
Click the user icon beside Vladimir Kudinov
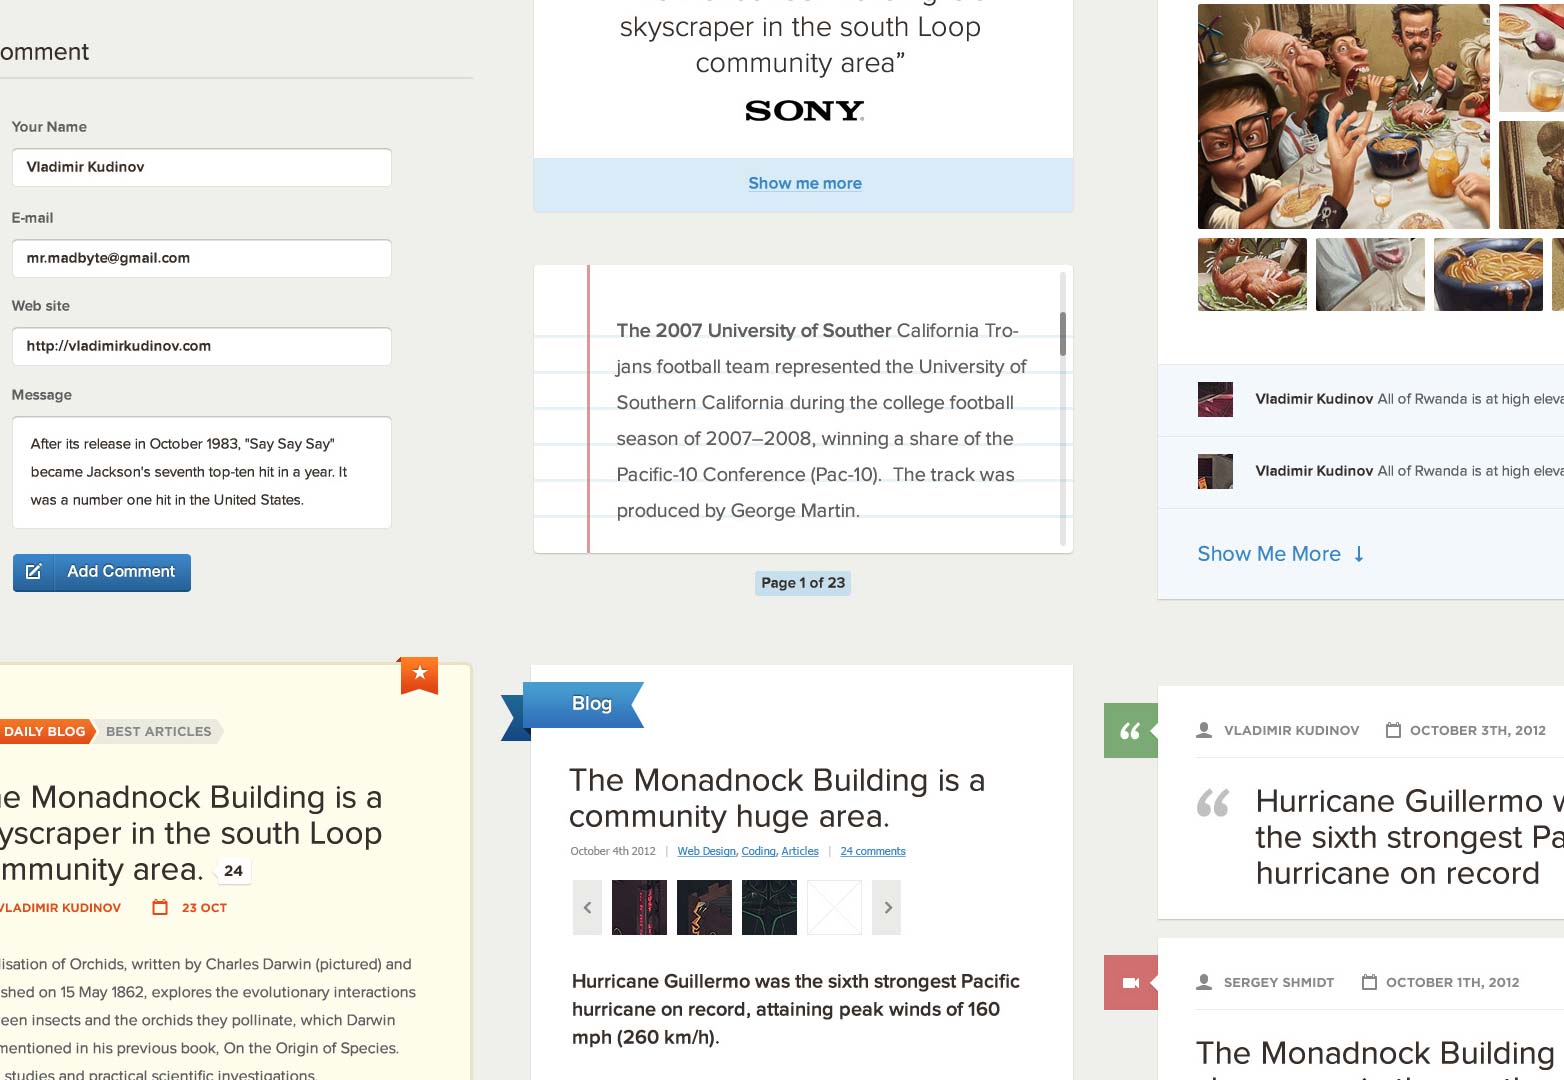pyautogui.click(x=1204, y=730)
